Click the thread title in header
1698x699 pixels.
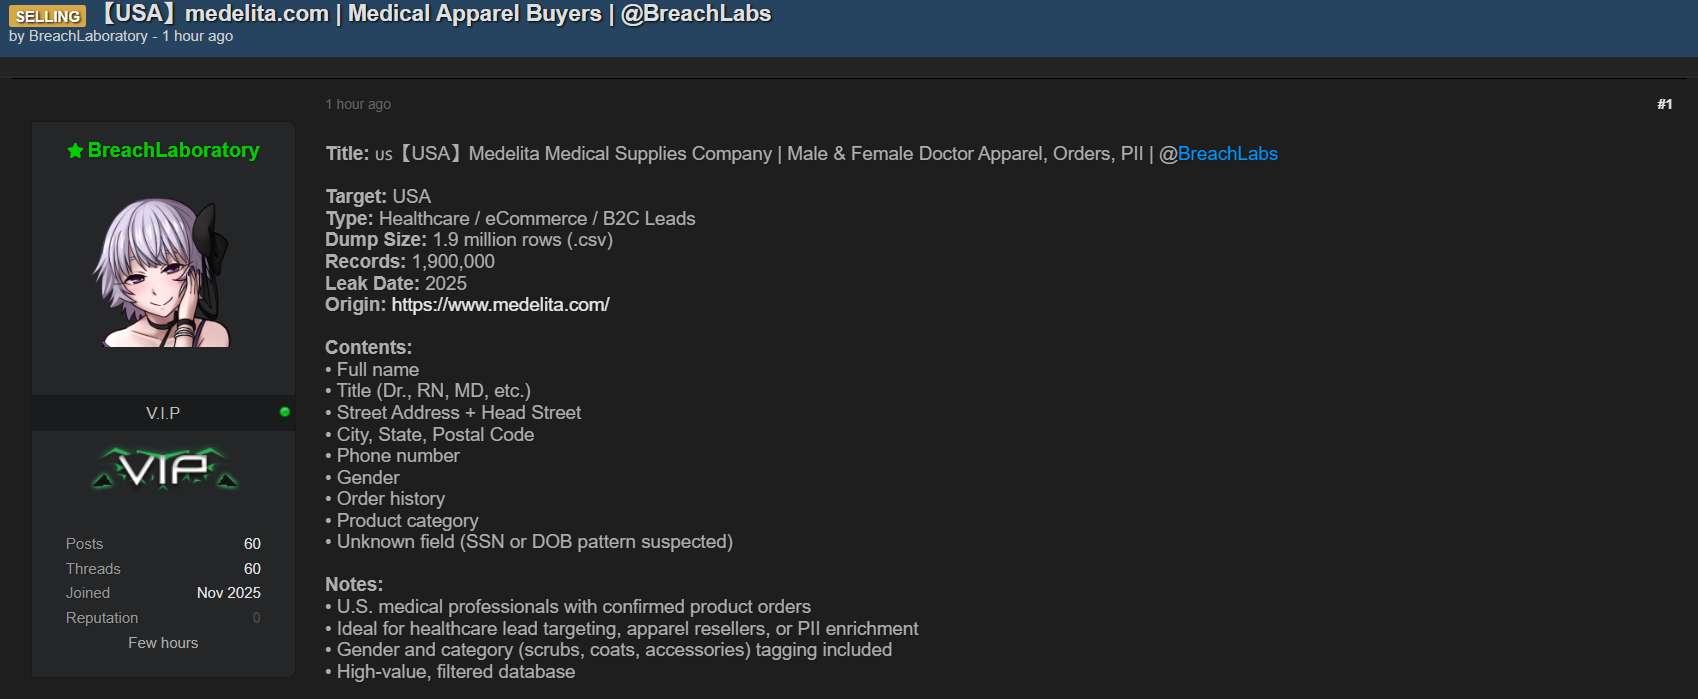coord(436,14)
